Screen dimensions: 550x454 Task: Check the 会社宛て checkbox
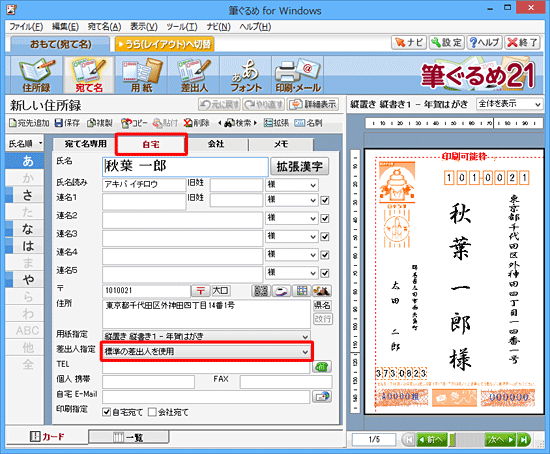click(152, 412)
